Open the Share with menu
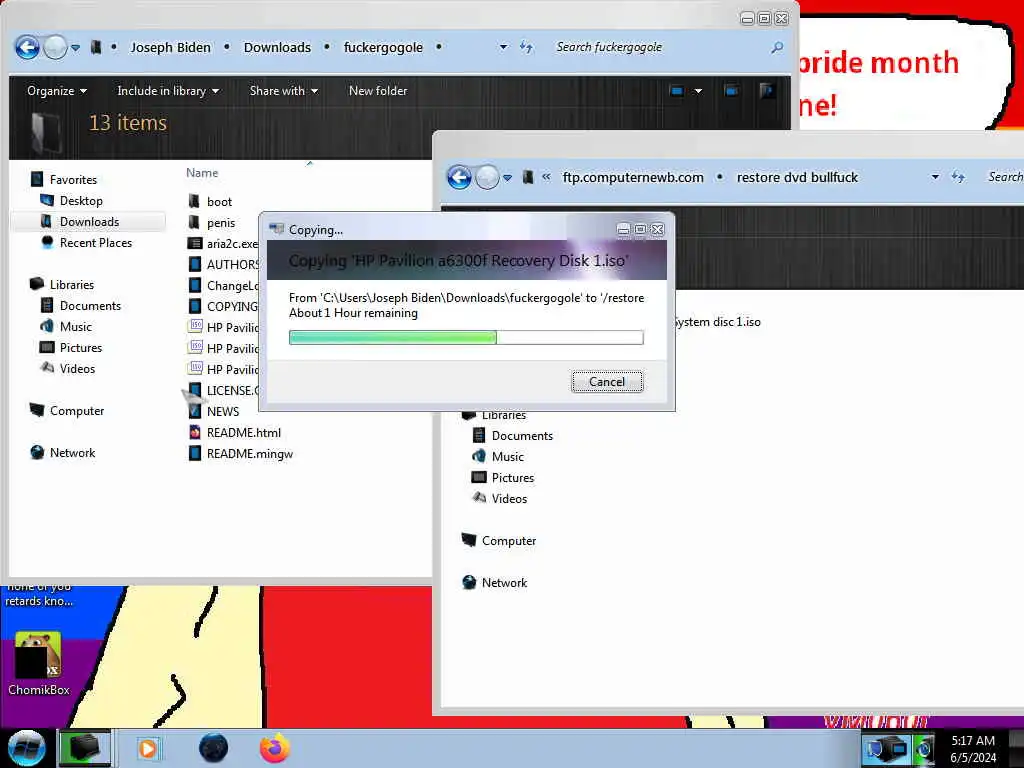 tap(283, 91)
